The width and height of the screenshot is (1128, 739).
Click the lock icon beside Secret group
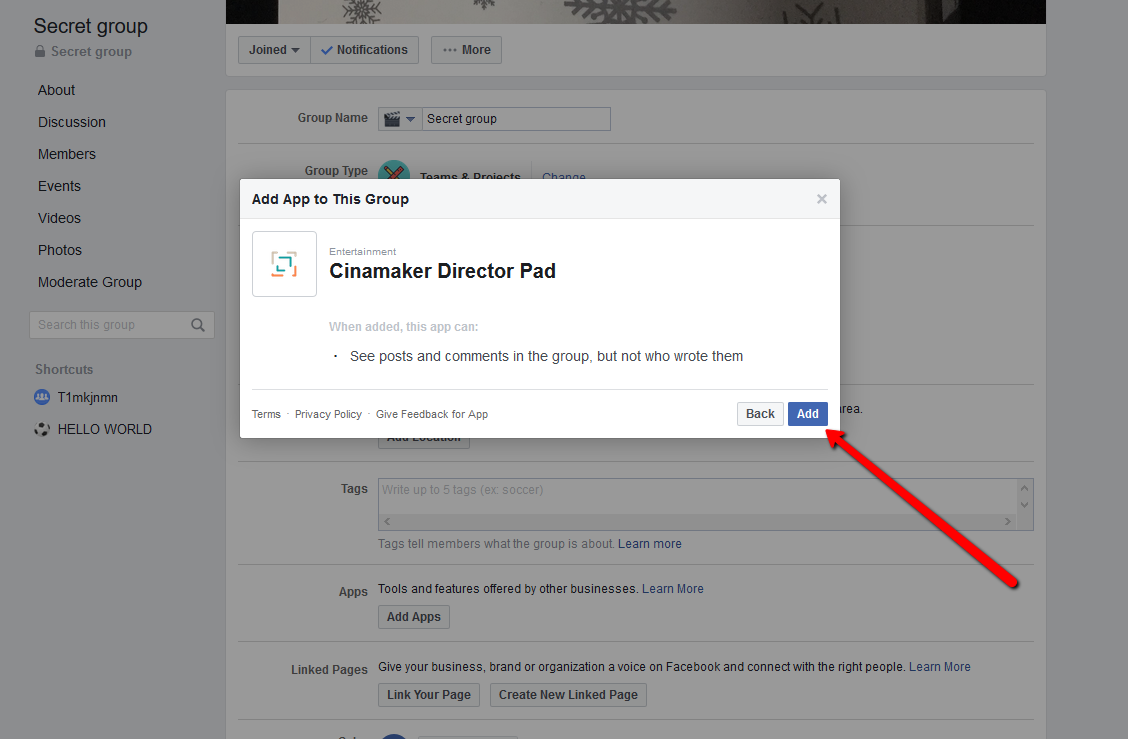(40, 52)
